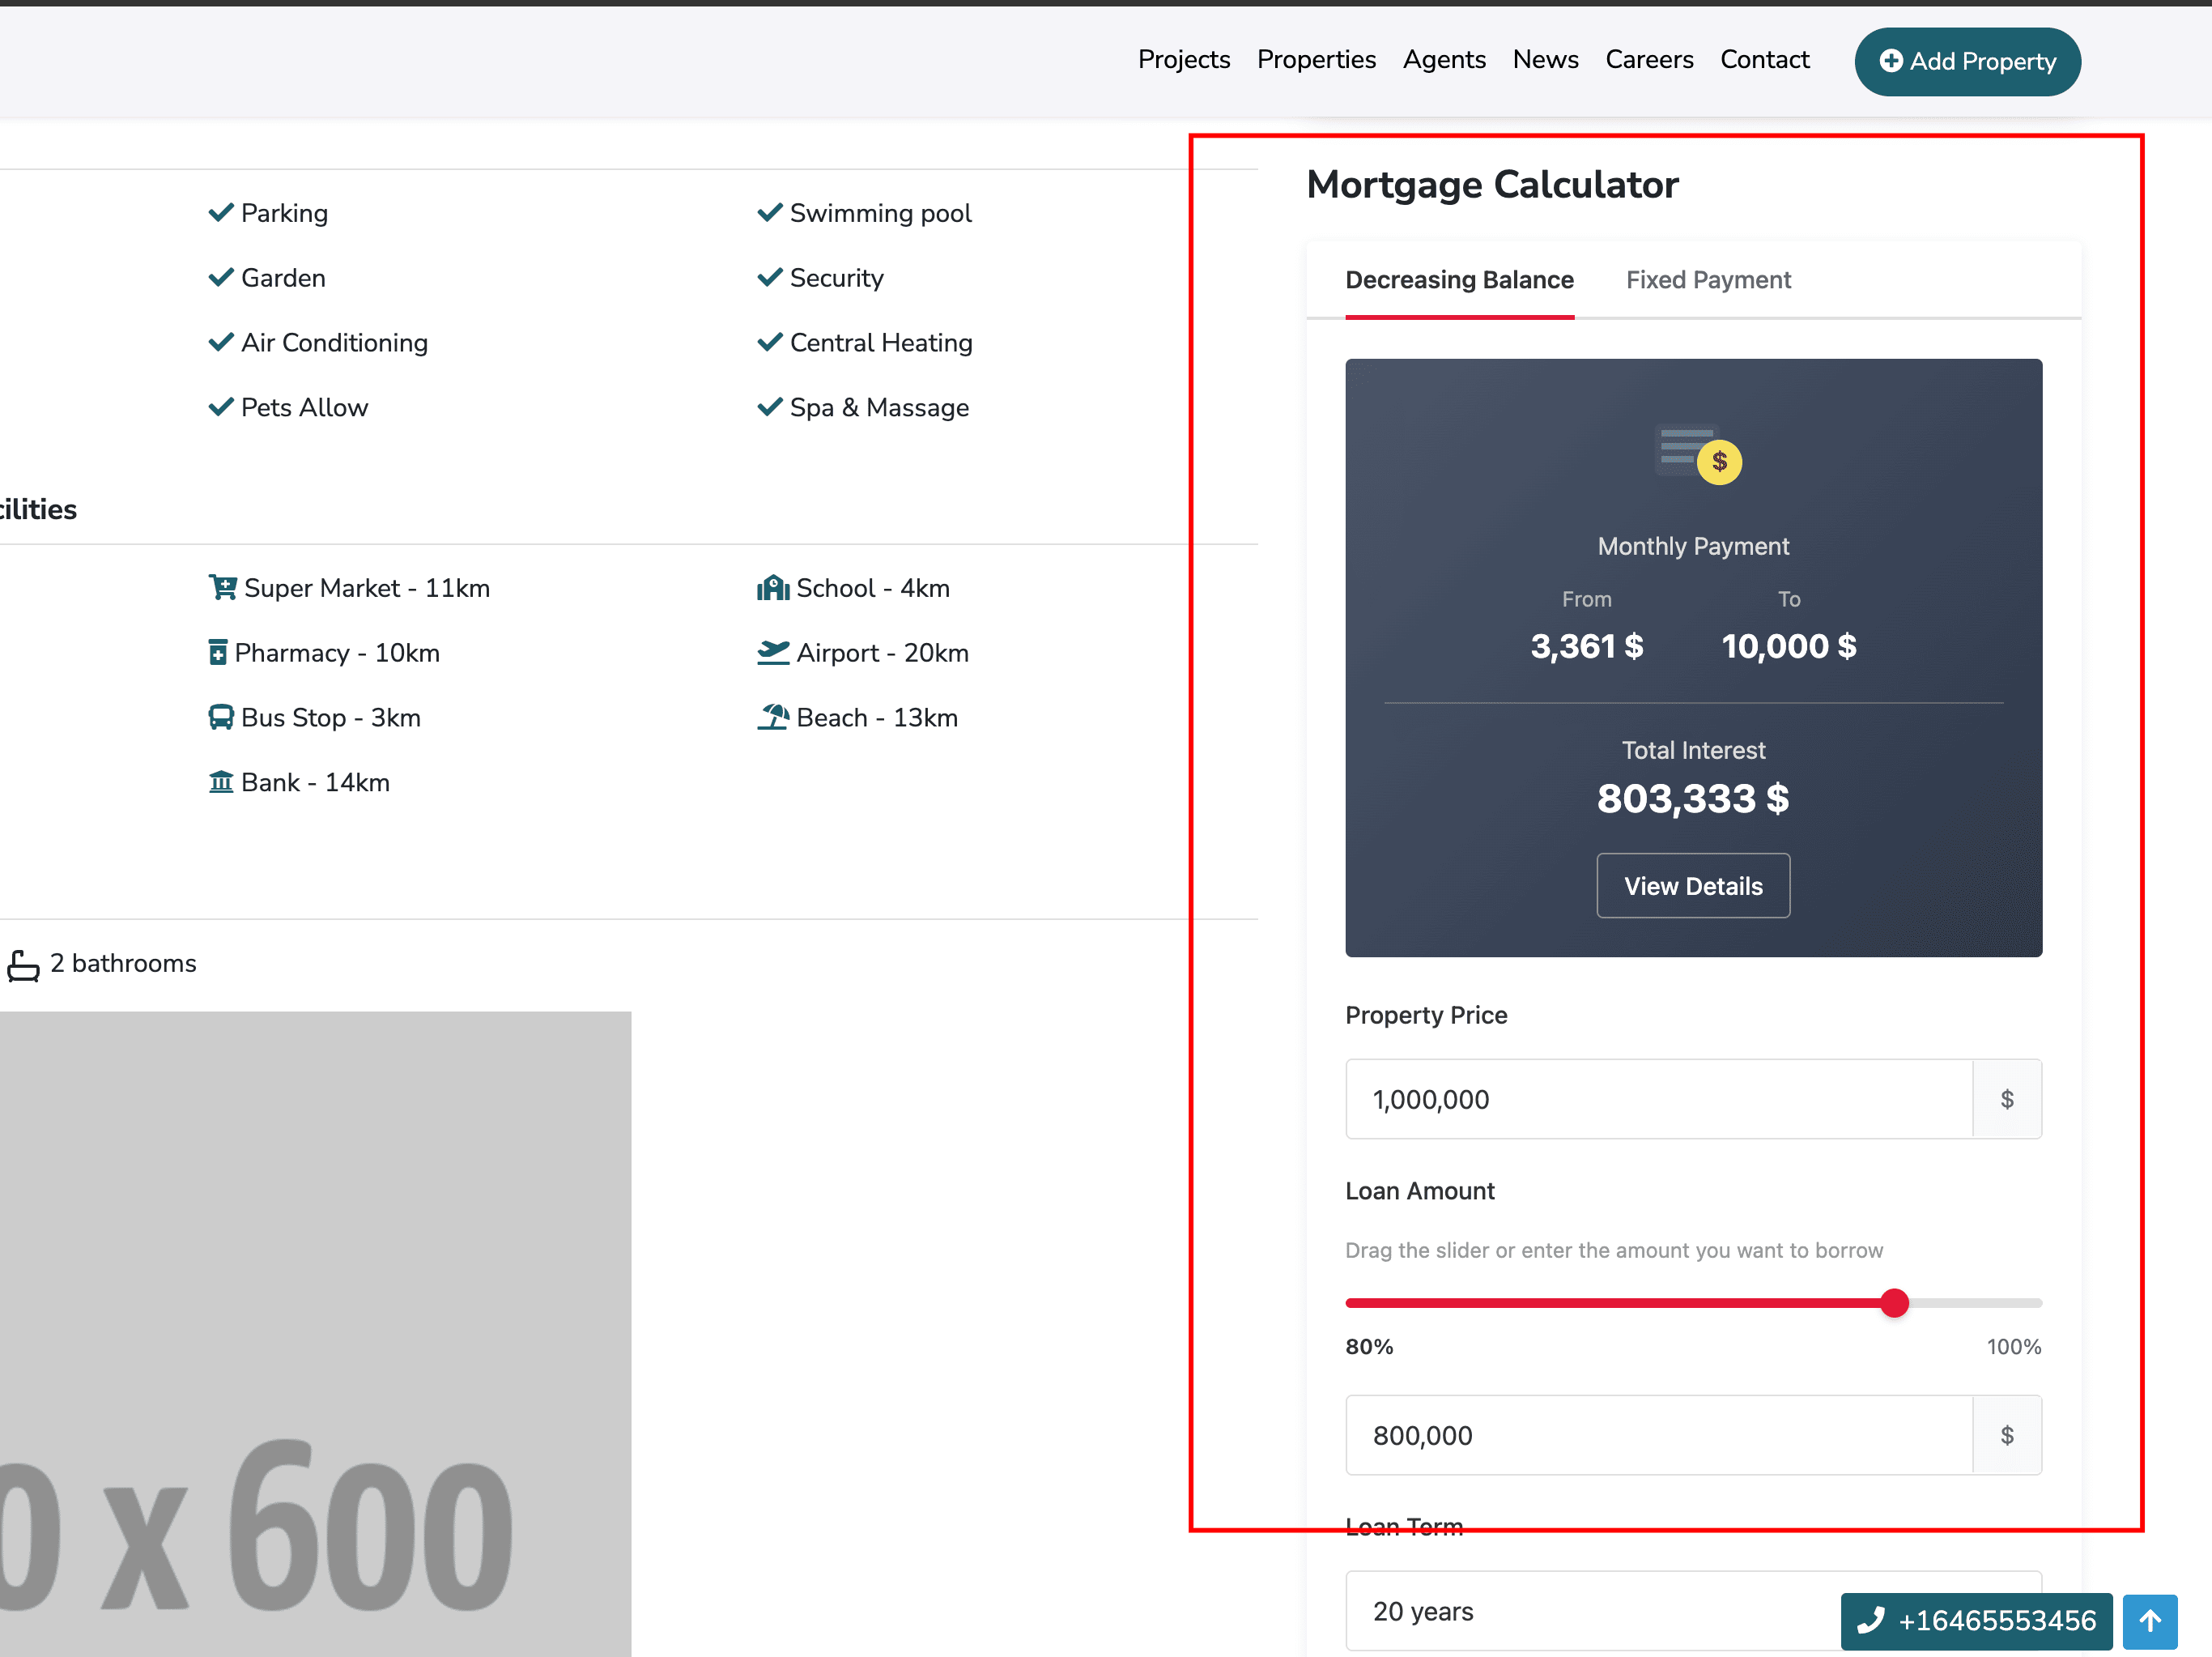Click the yellow dollar badge in the calculator
2212x1657 pixels.
(x=1719, y=461)
